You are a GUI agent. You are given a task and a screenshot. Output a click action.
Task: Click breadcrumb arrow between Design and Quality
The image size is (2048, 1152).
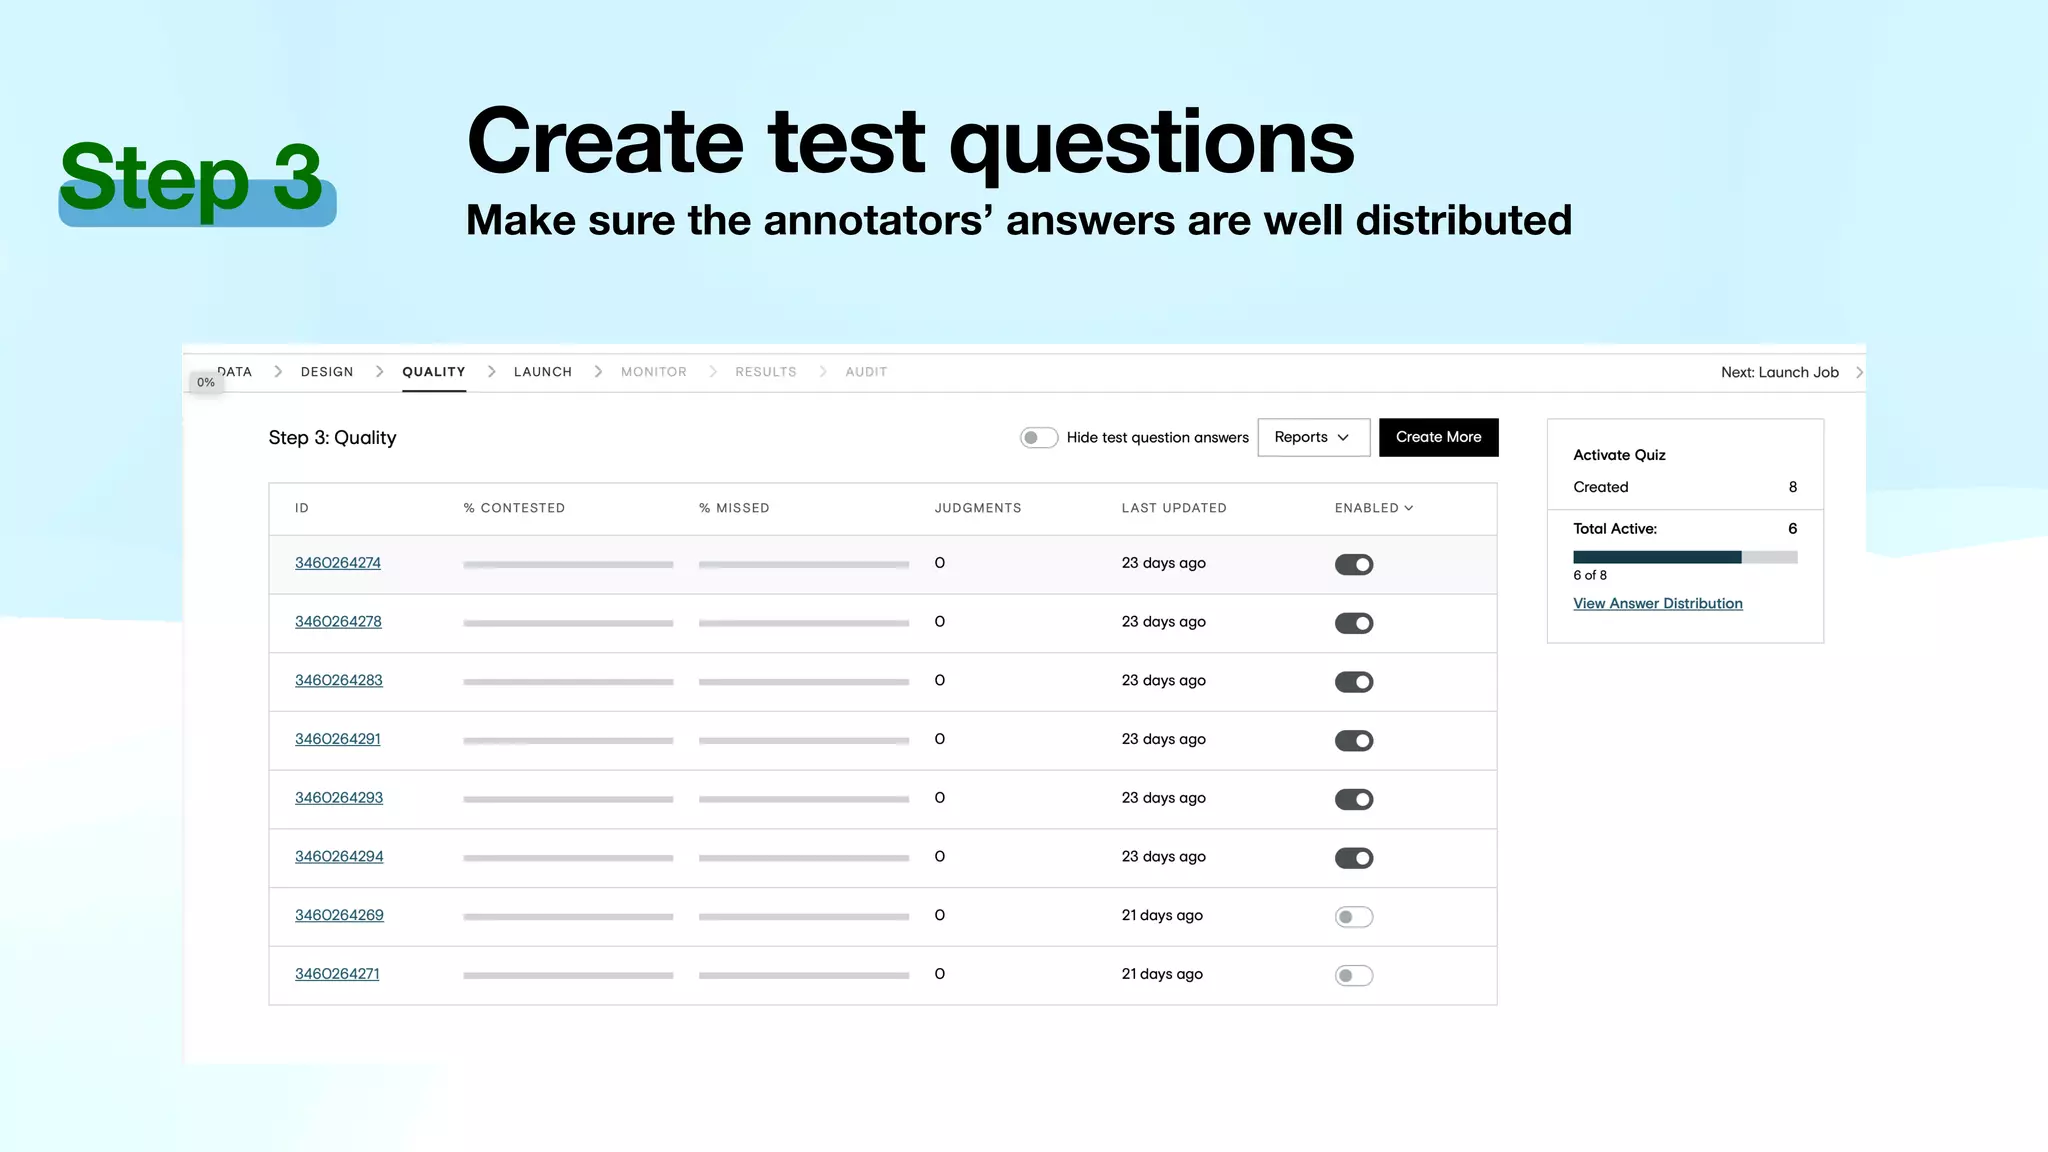379,372
